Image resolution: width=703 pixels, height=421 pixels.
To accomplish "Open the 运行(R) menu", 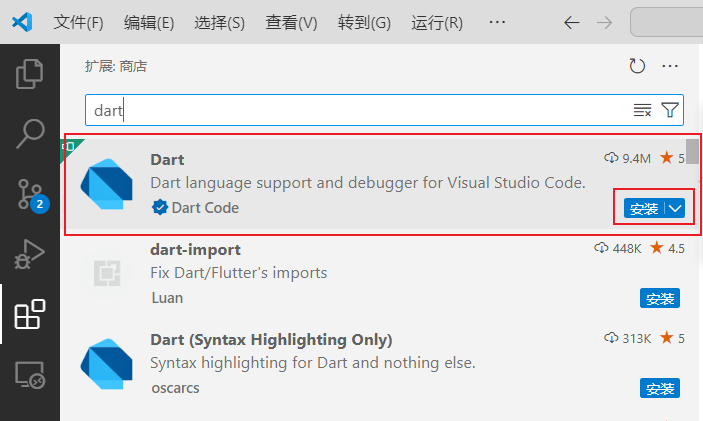I will pyautogui.click(x=437, y=22).
